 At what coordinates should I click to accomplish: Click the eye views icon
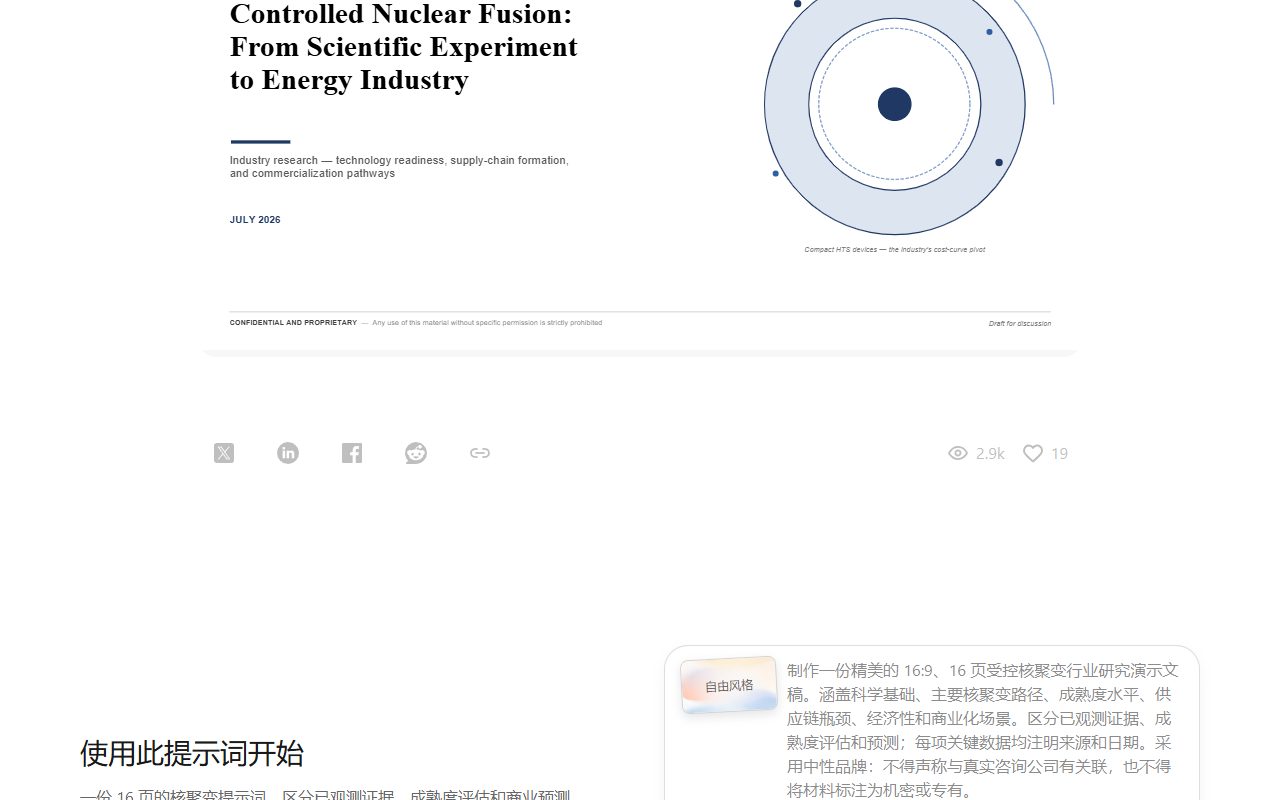[958, 453]
